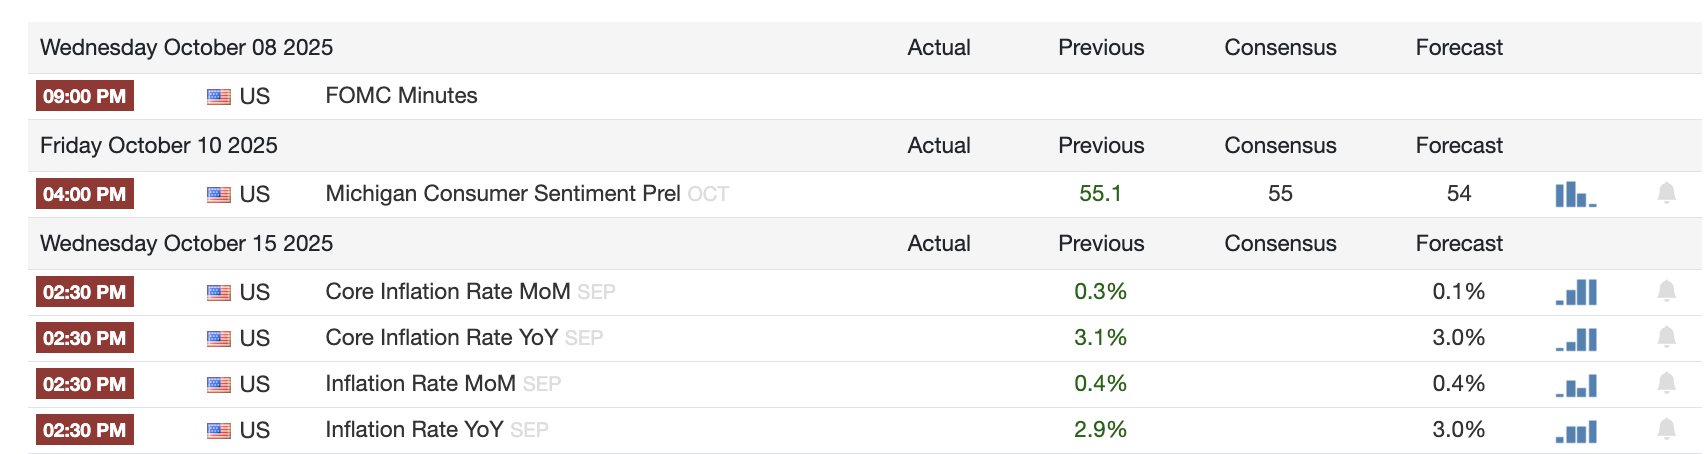Open Inflation Rate MoM event link
Viewport: 1704px width, 454px height.
tap(420, 384)
